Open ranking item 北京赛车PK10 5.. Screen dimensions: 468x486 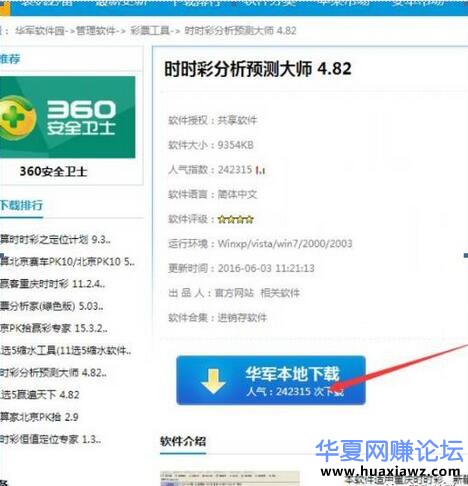[x=67, y=262]
